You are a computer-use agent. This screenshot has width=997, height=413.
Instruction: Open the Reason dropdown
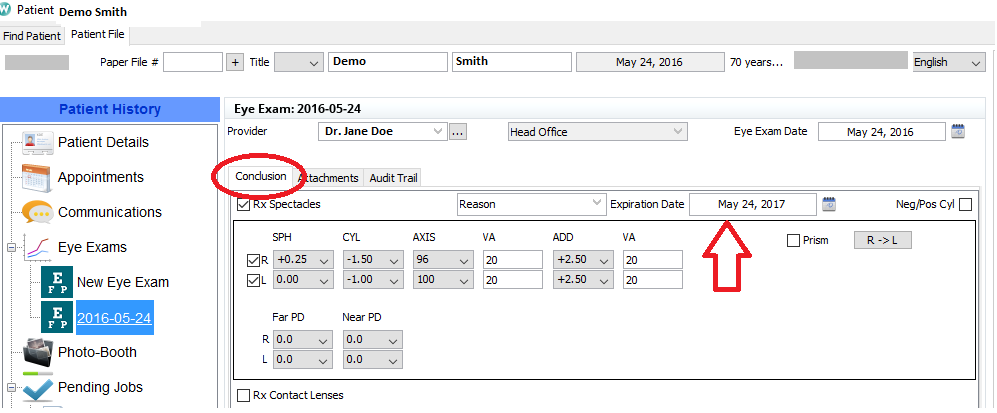596,204
